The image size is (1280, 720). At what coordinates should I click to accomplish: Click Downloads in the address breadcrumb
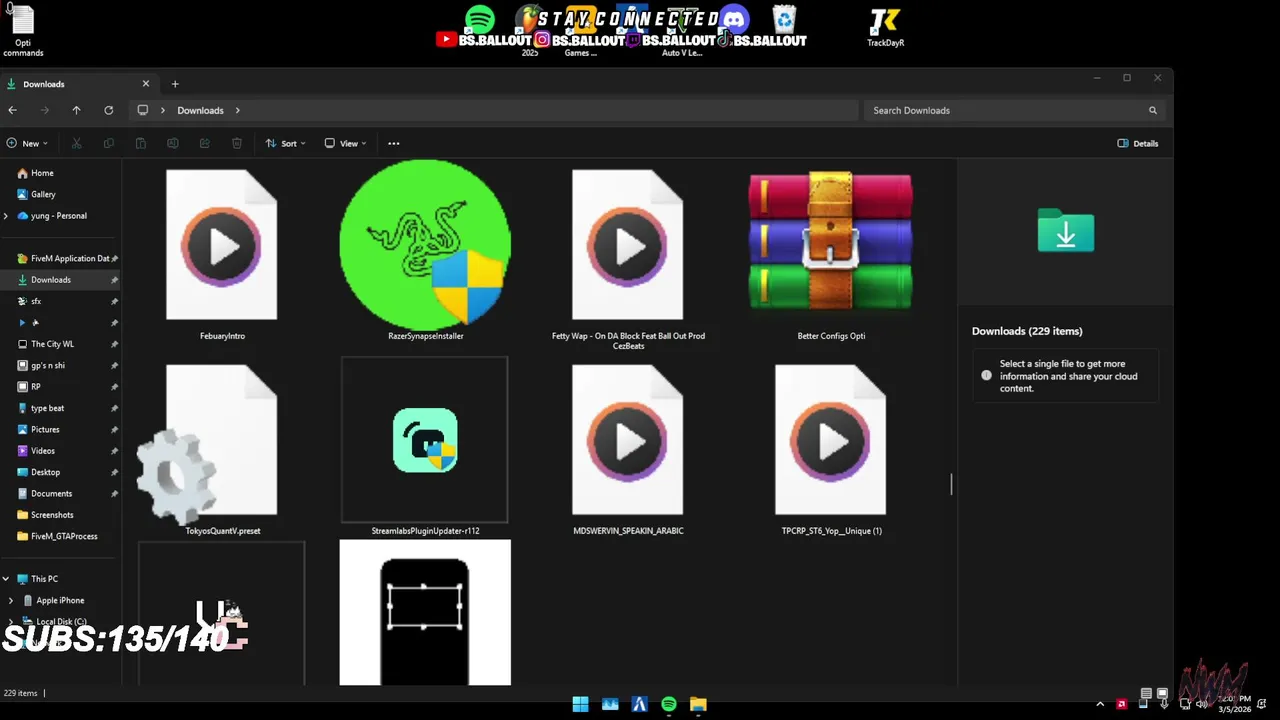[200, 110]
